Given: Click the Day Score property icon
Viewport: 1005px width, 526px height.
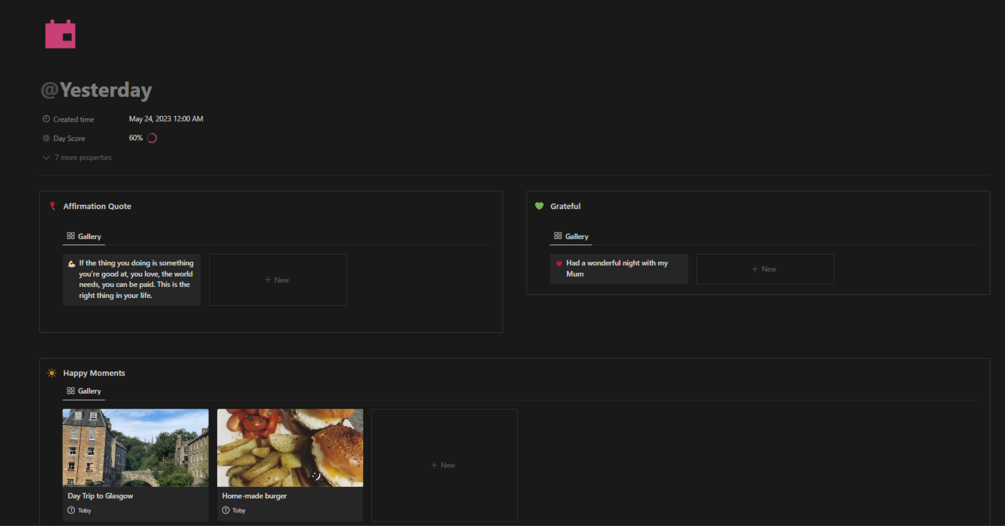Looking at the screenshot, I should [x=46, y=138].
